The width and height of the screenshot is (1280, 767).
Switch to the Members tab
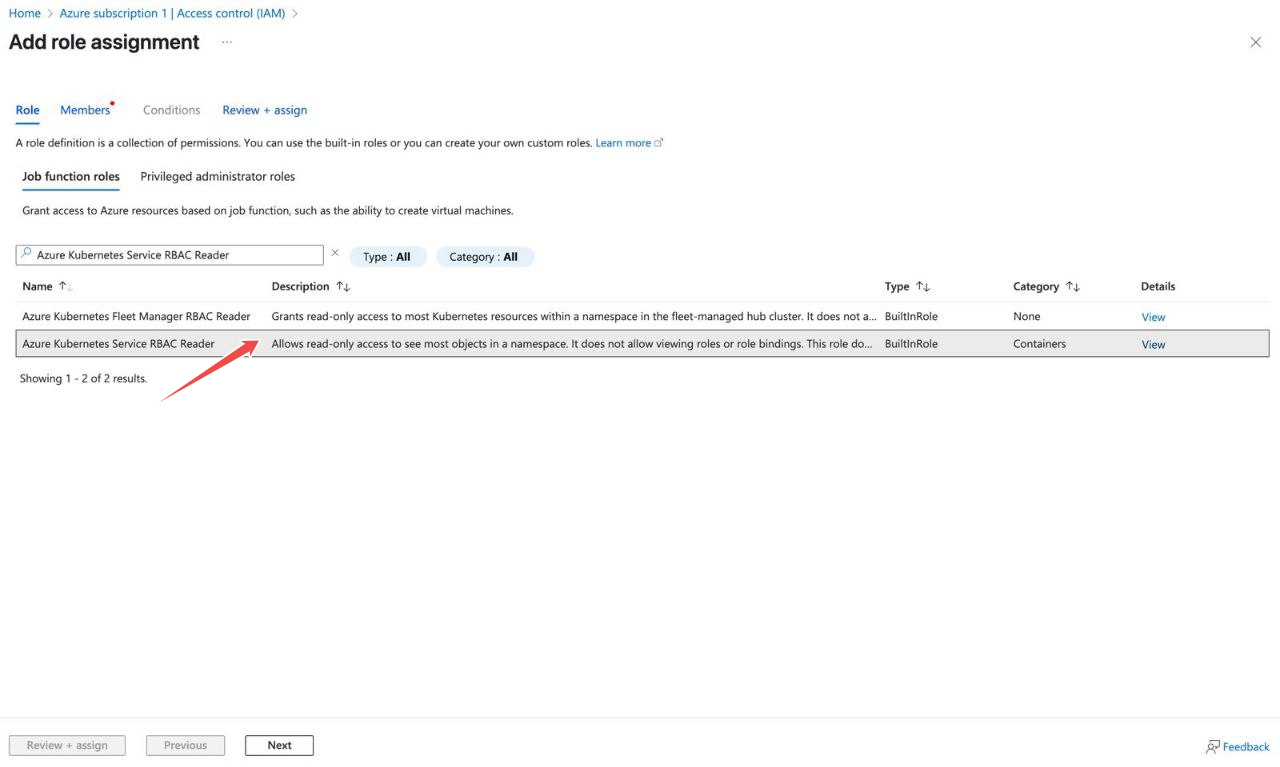point(85,110)
